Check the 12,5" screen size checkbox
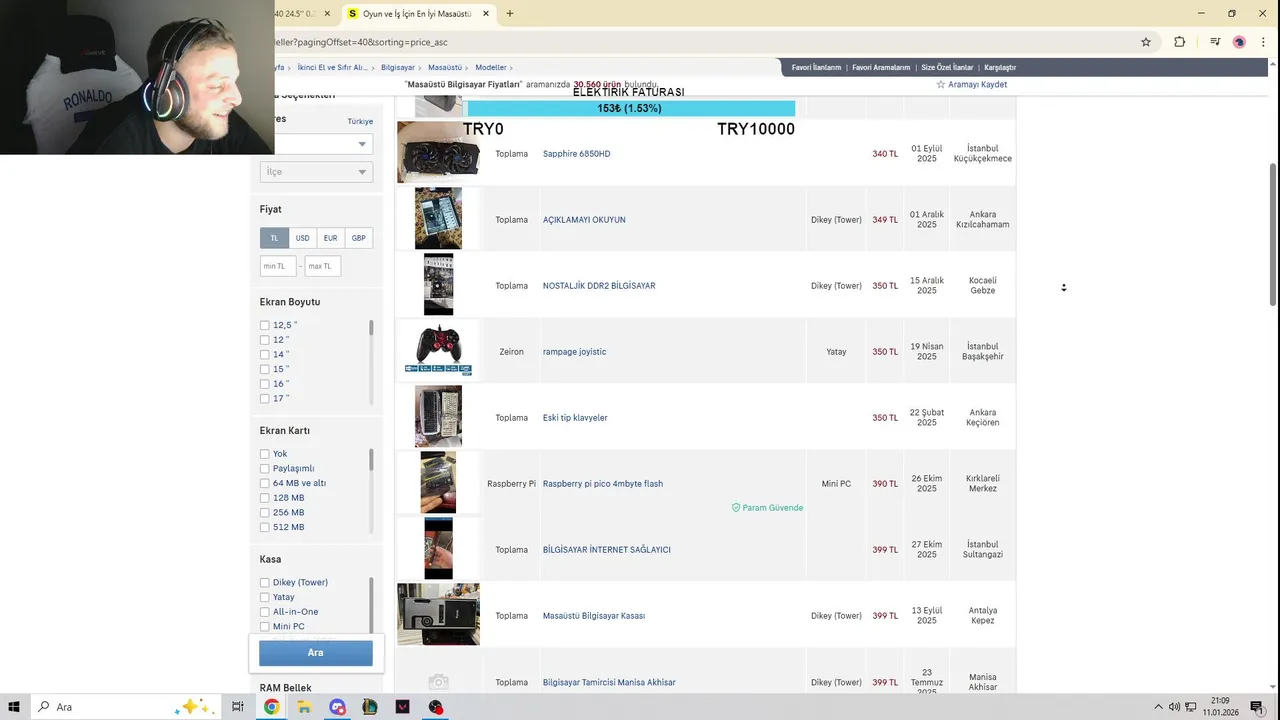 [x=265, y=325]
